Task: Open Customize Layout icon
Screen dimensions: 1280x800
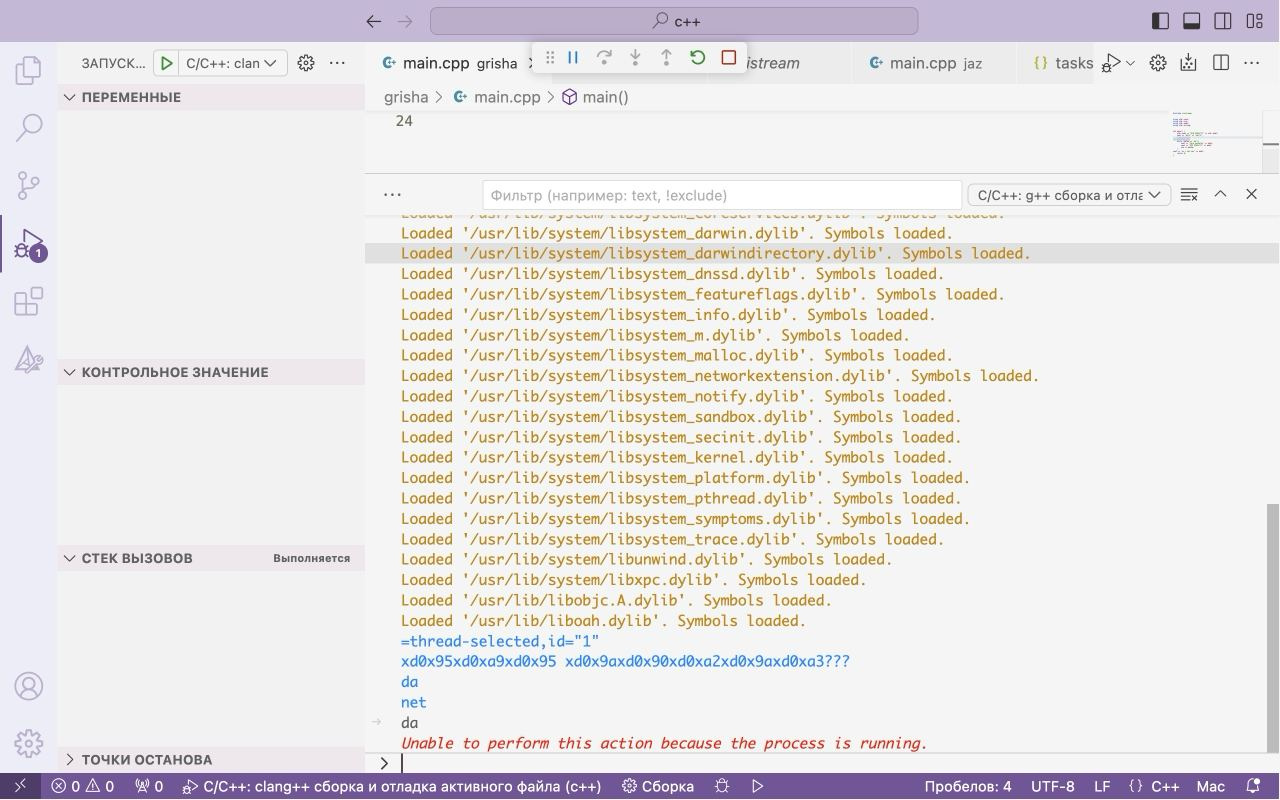Action: coord(1254,21)
